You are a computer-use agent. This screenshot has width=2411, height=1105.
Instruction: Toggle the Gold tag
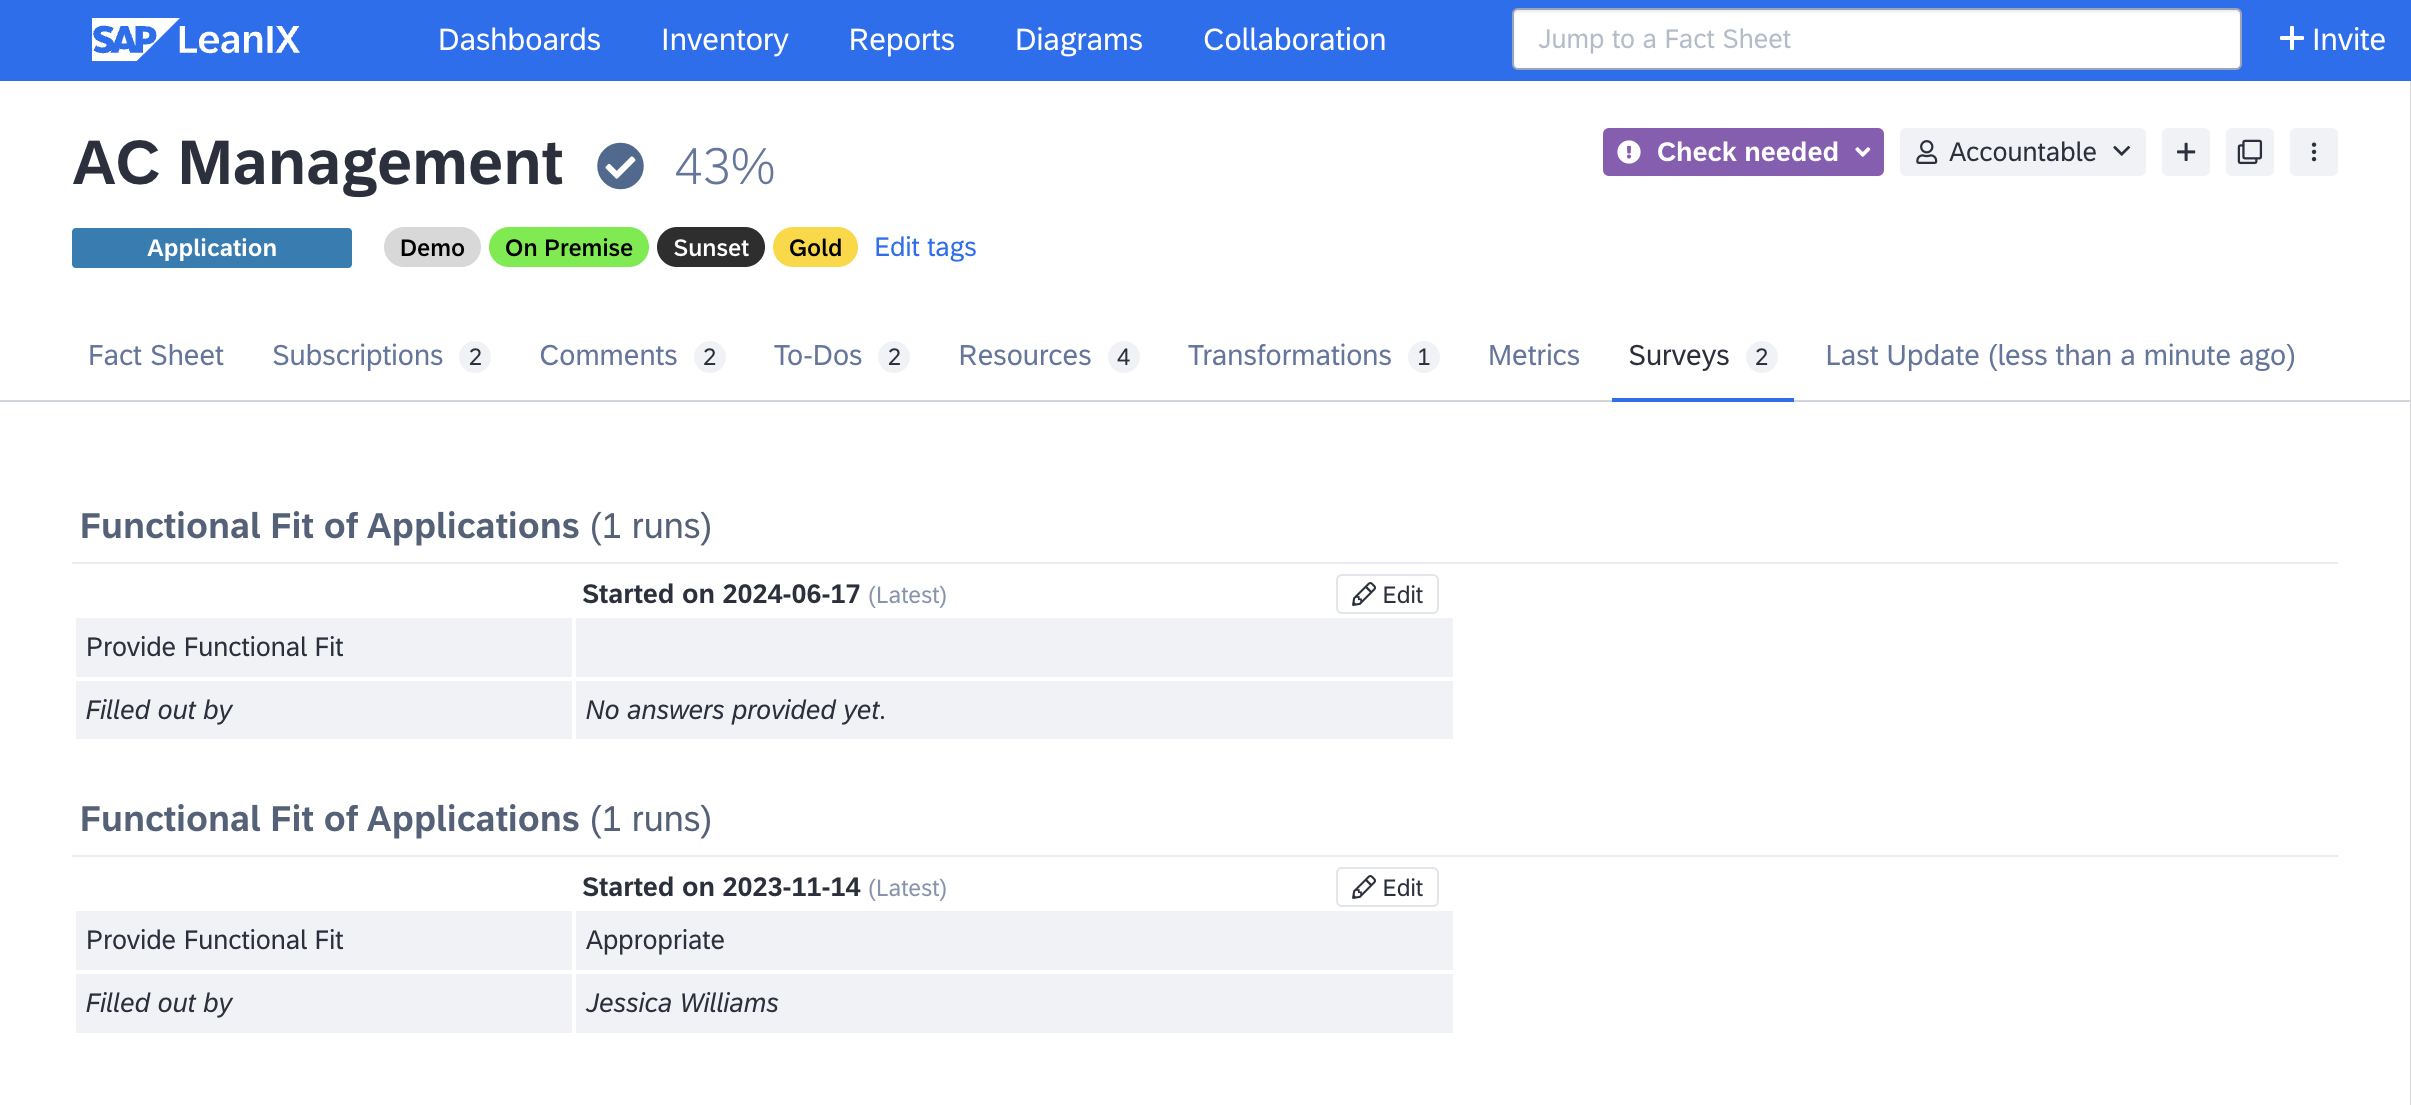point(816,247)
